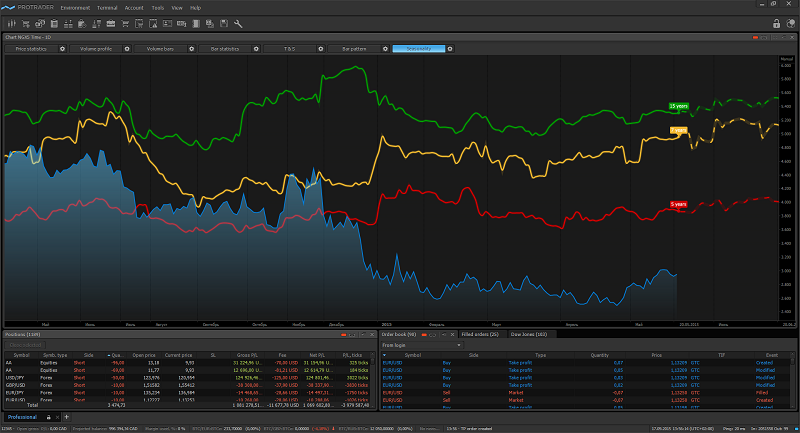Toggle the Bar statistics overlay
The width and height of the screenshot is (800, 433).
(x=224, y=48)
